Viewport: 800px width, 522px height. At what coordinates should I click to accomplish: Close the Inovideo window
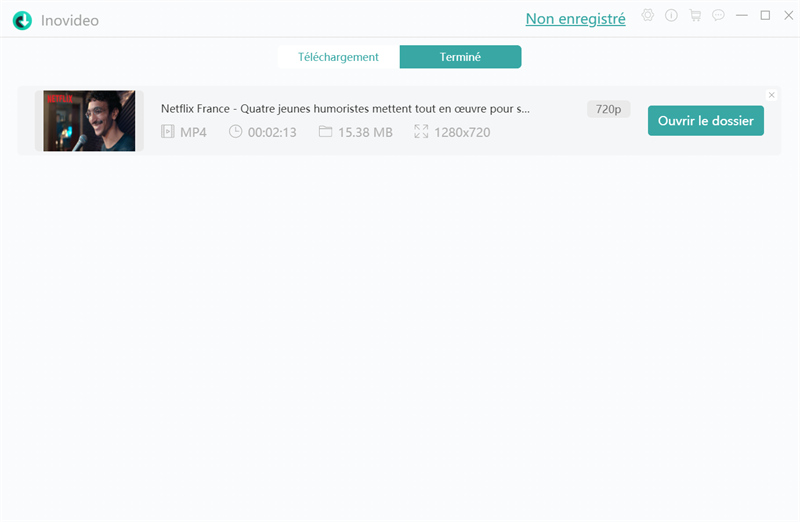click(x=789, y=15)
